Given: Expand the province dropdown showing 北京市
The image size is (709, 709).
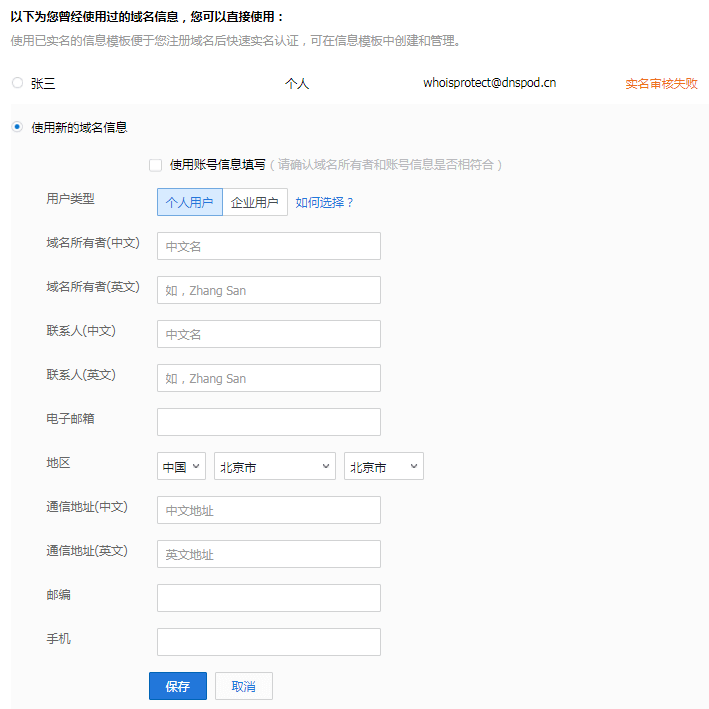Looking at the screenshot, I should (274, 466).
